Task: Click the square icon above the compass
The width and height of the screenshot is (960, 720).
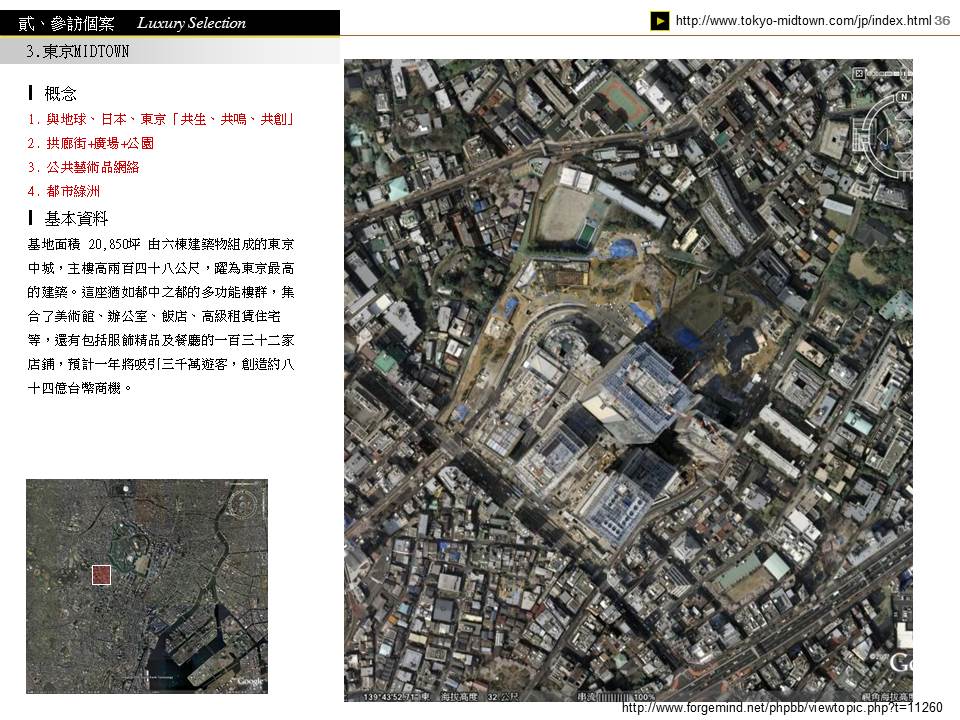Action: click(x=858, y=73)
